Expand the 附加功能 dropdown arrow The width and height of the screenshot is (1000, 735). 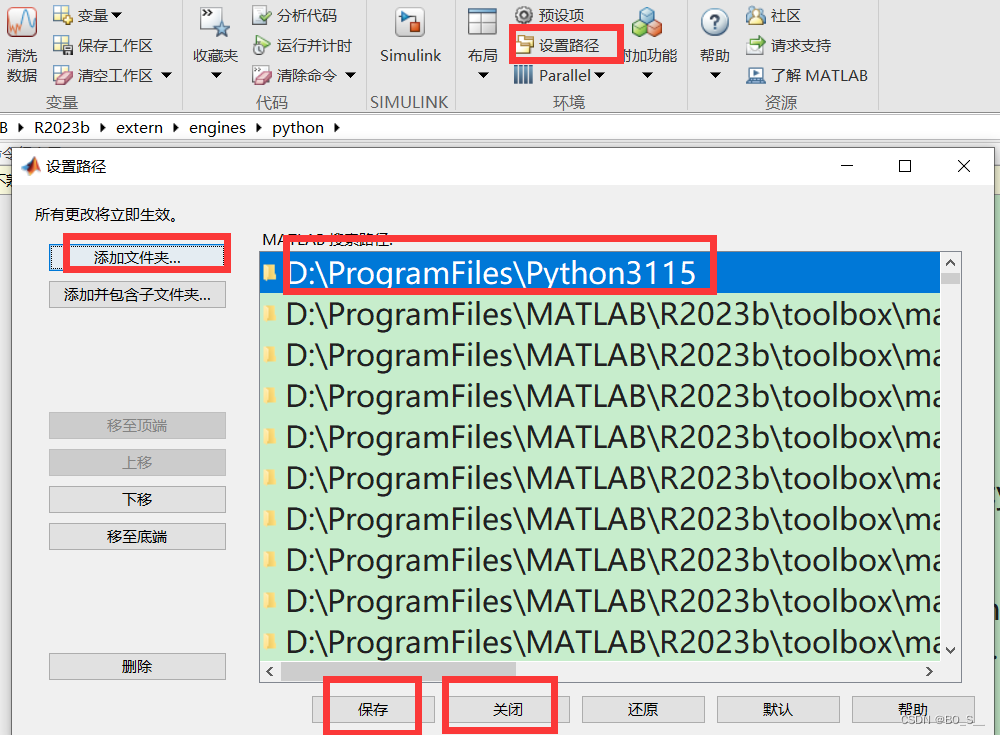pos(647,75)
